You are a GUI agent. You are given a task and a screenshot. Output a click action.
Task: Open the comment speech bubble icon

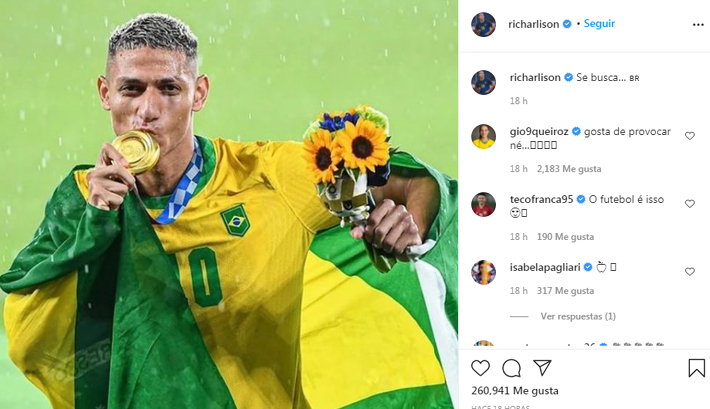[511, 368]
